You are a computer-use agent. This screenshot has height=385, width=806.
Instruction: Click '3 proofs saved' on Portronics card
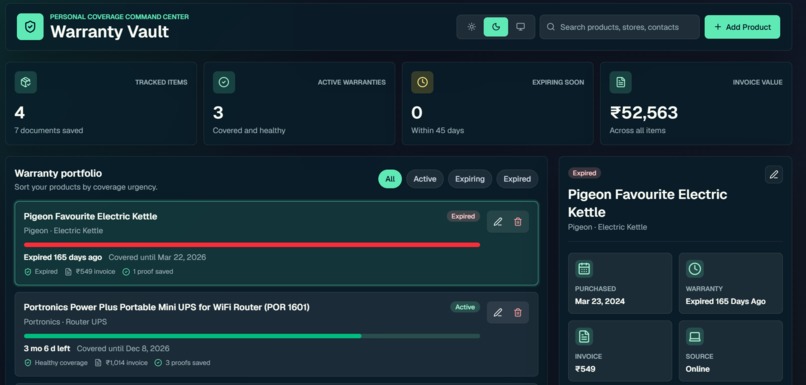click(x=182, y=363)
